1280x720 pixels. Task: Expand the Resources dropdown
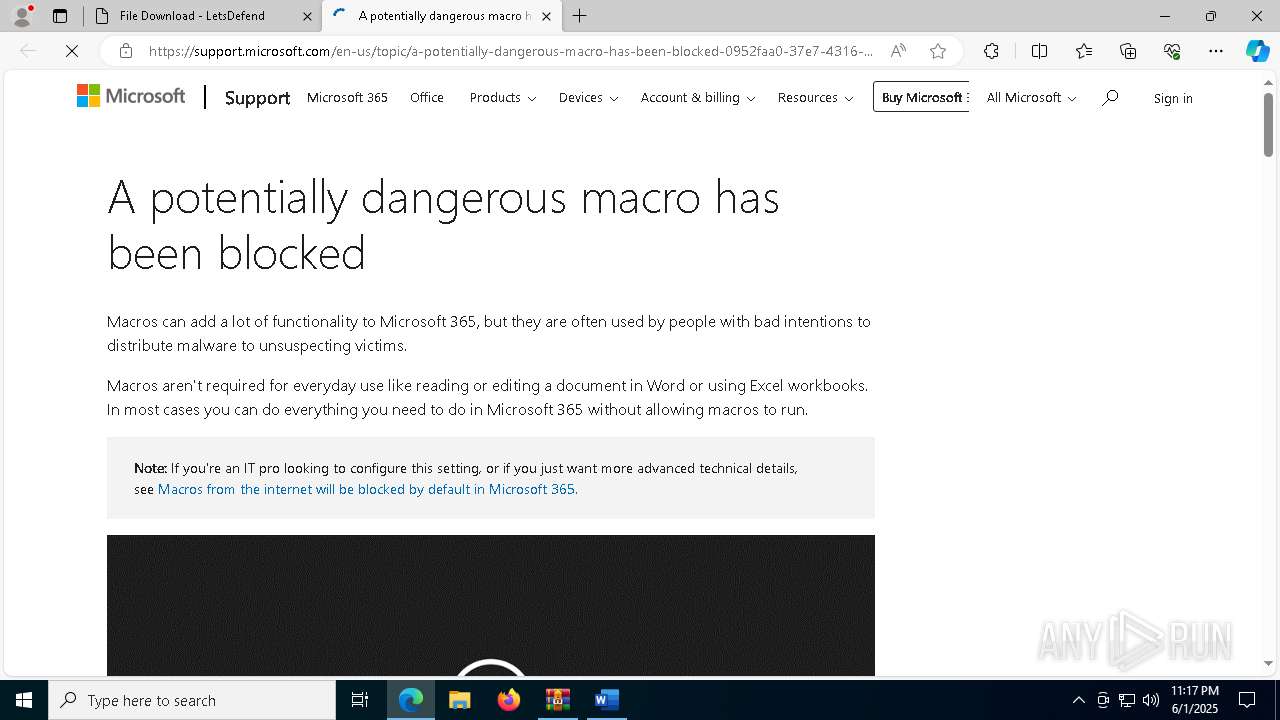[x=815, y=97]
